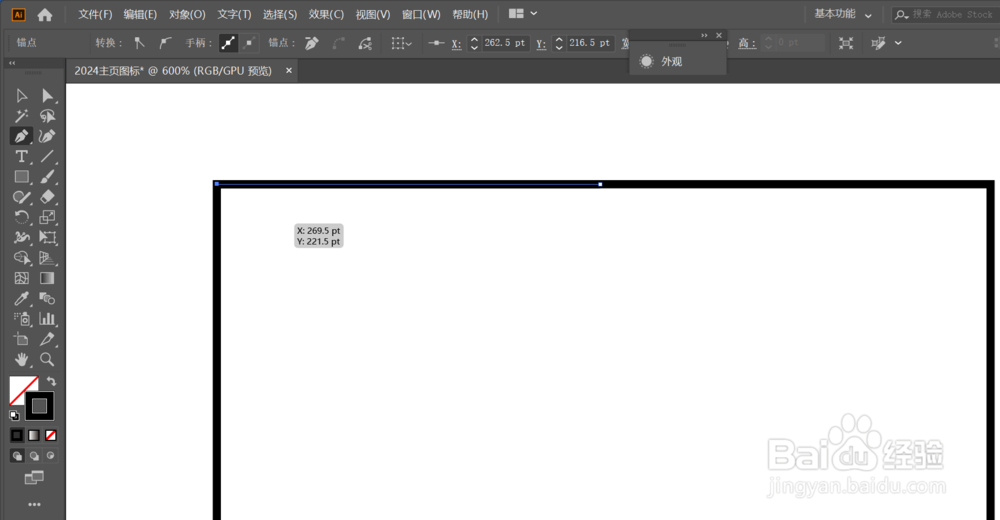
Task: Choose the Lasso tool
Action: click(x=47, y=116)
